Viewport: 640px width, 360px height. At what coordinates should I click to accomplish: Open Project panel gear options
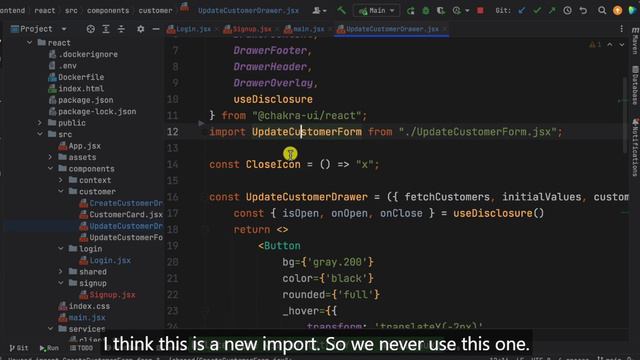tap(140, 29)
